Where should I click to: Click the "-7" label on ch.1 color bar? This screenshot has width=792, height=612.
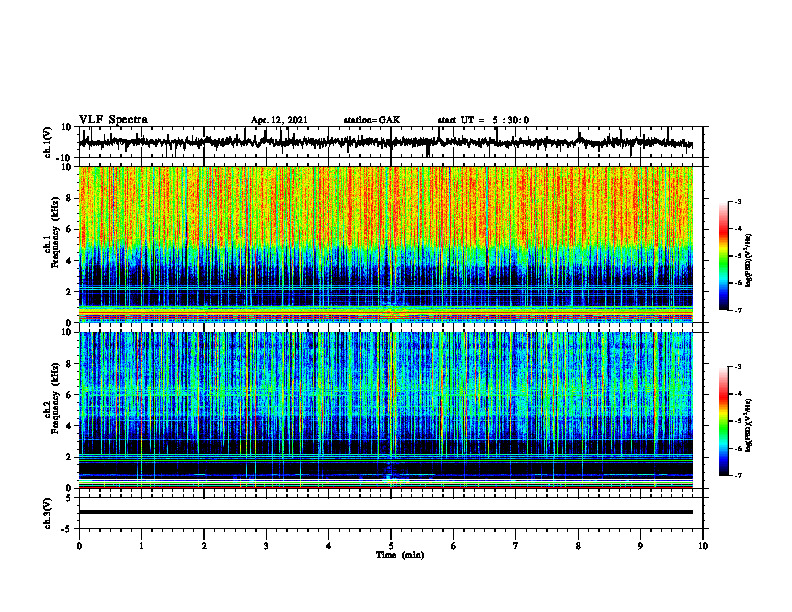click(x=736, y=310)
